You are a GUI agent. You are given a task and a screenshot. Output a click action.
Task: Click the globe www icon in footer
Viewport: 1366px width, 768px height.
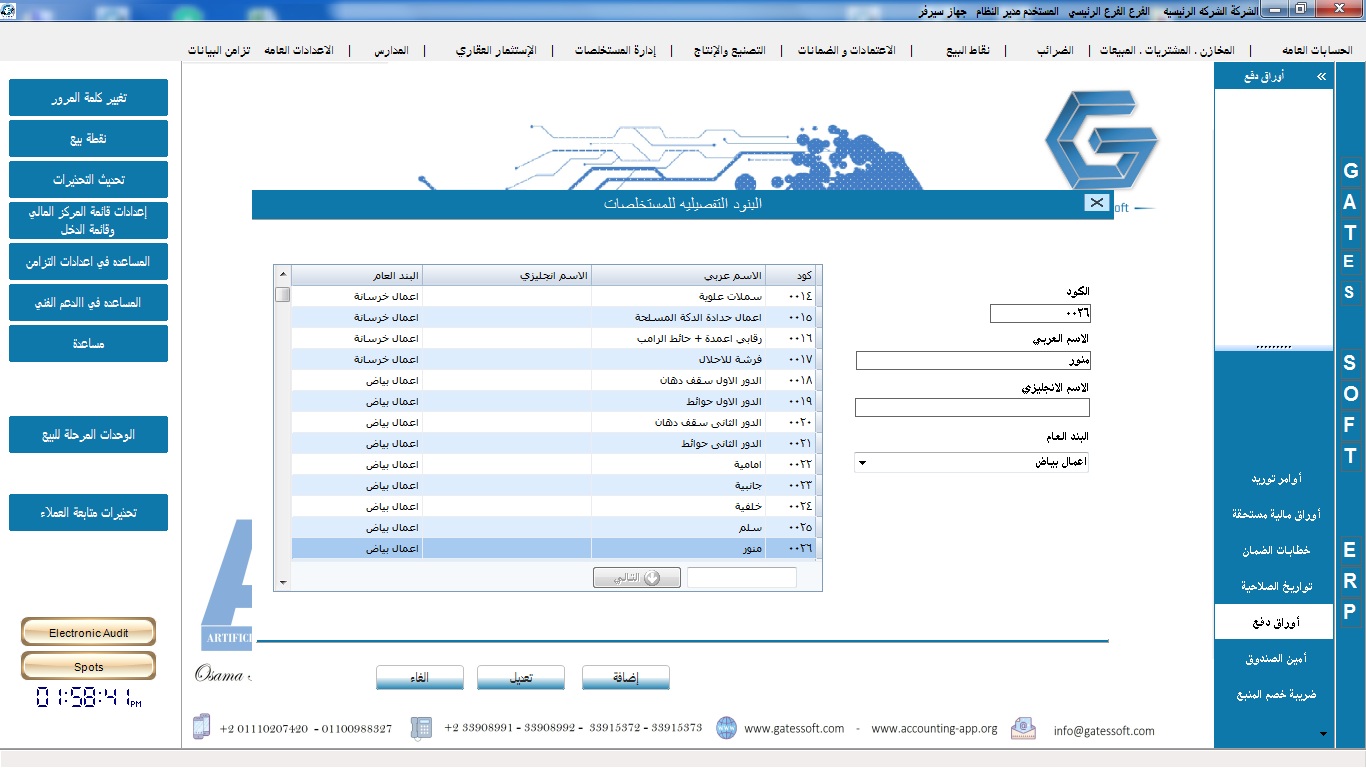[x=726, y=728]
